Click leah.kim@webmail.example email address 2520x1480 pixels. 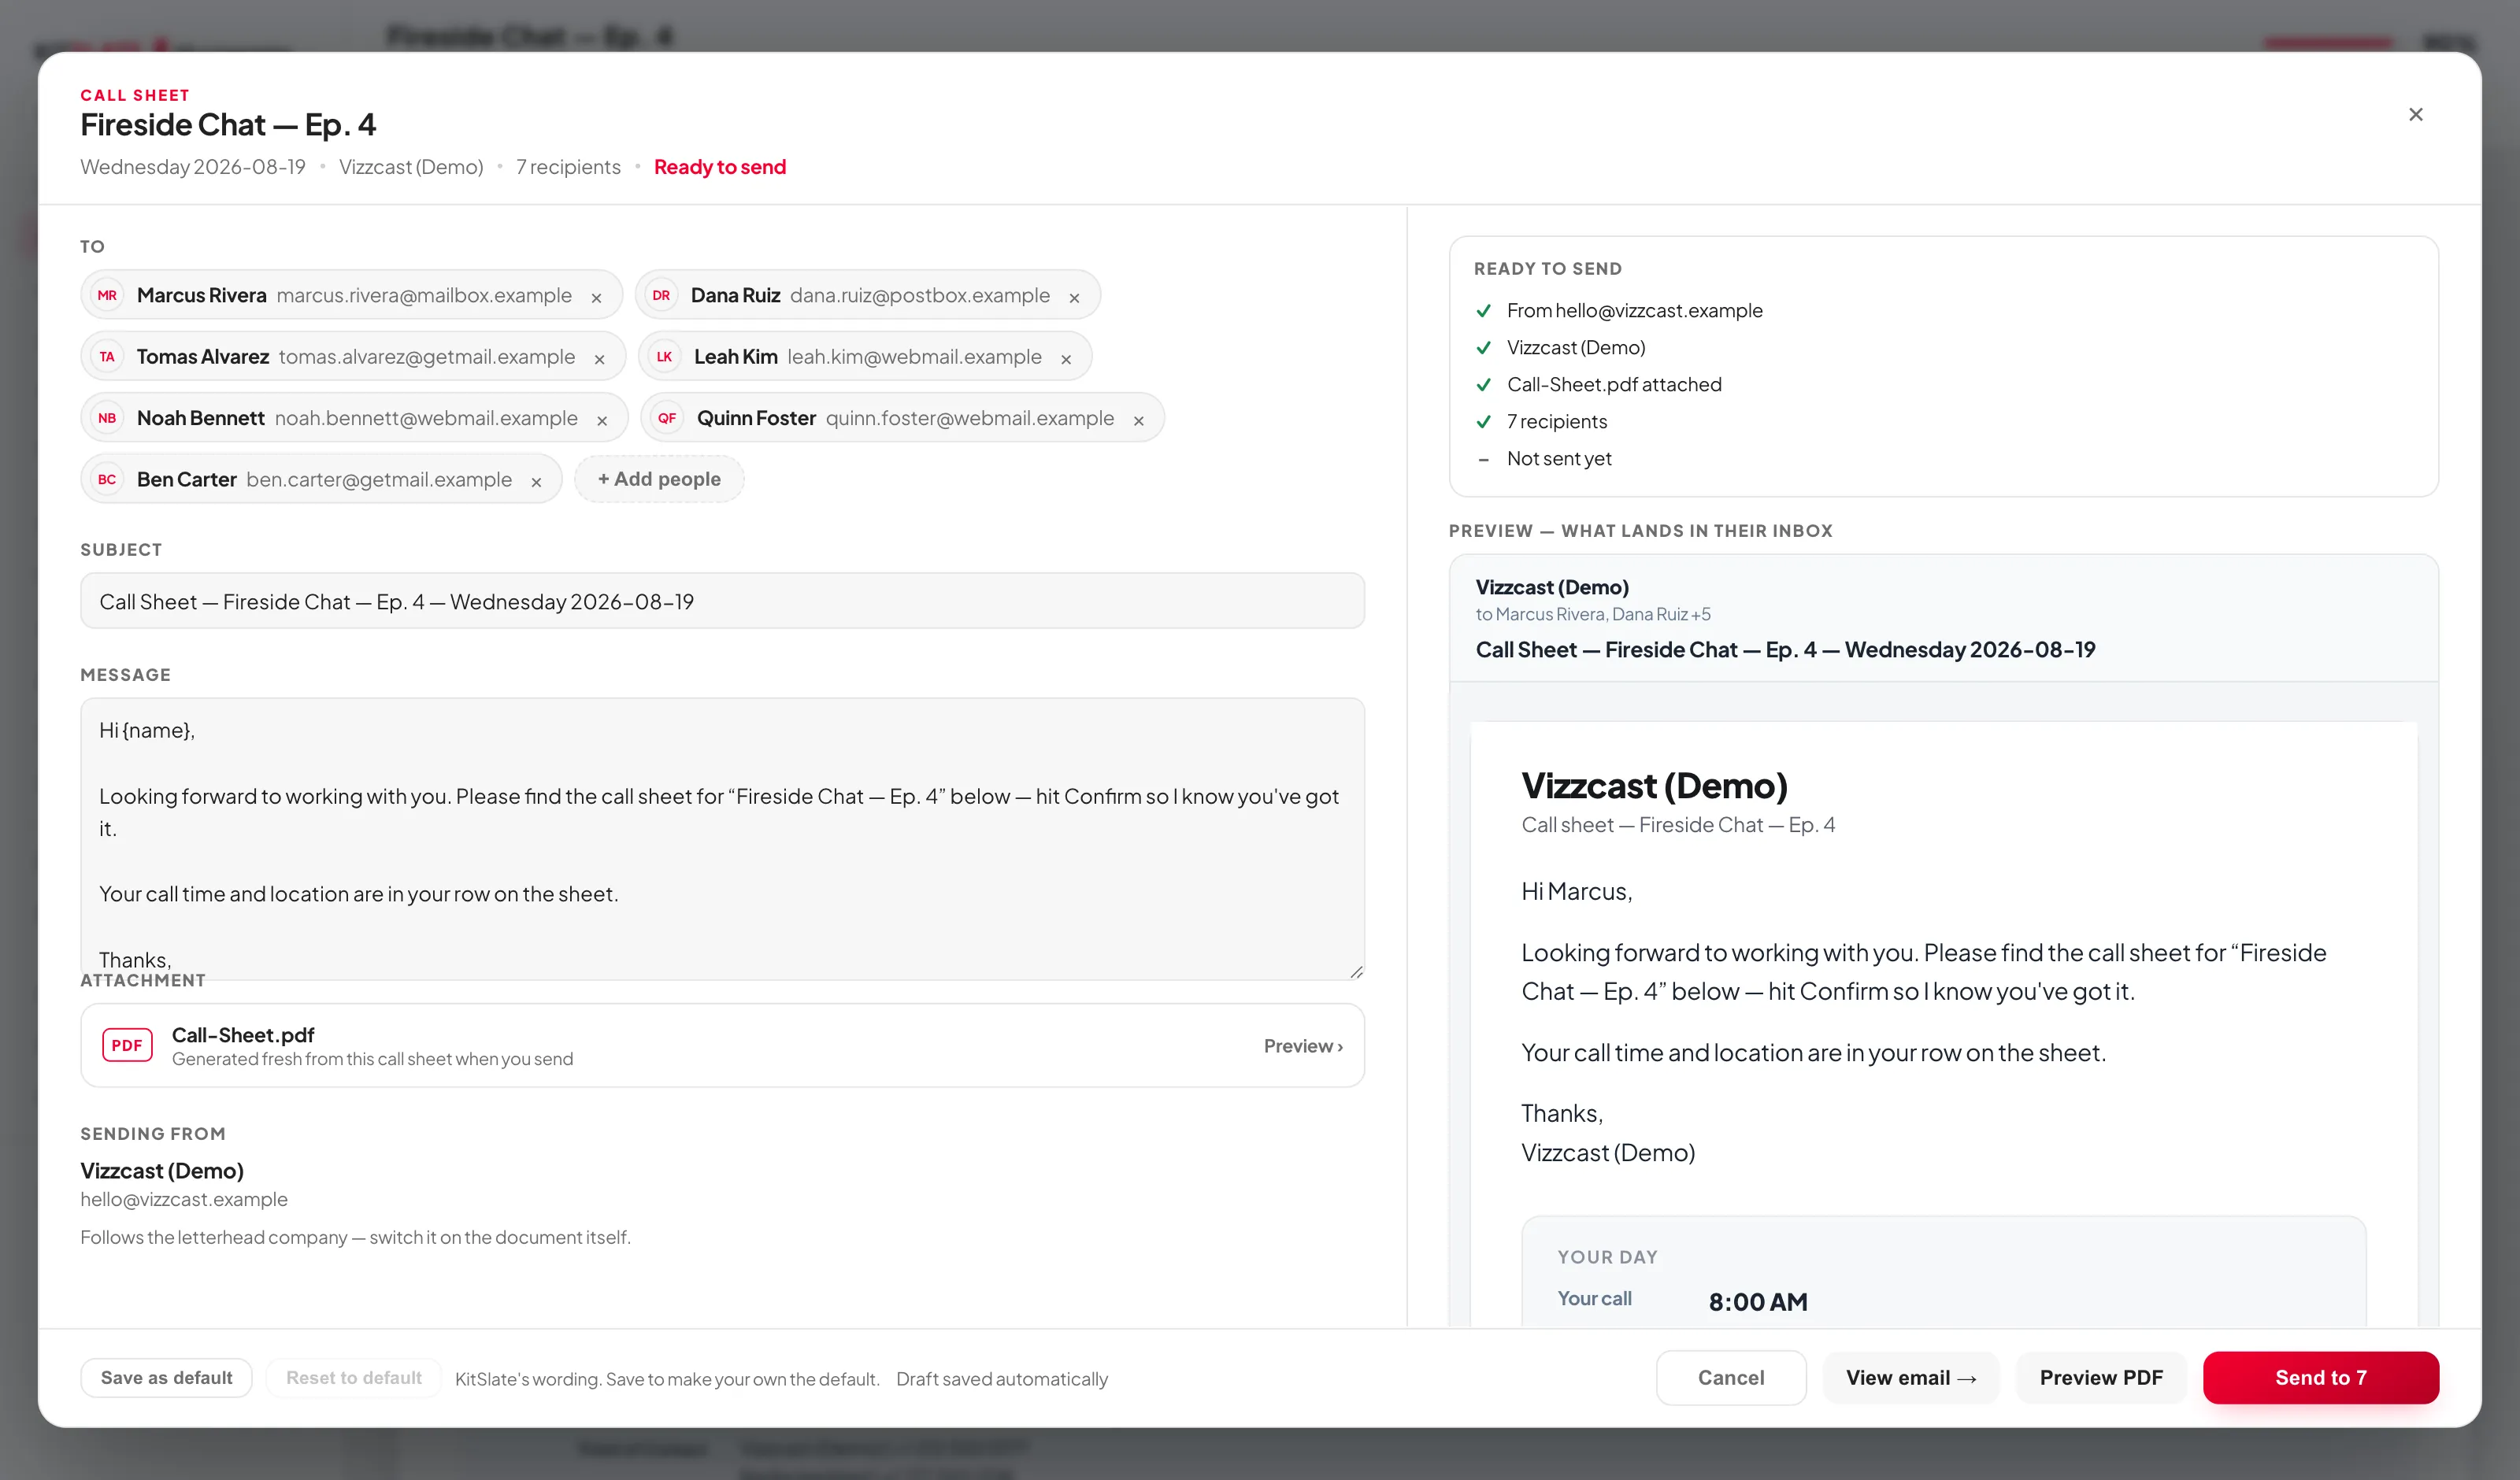[x=914, y=357]
